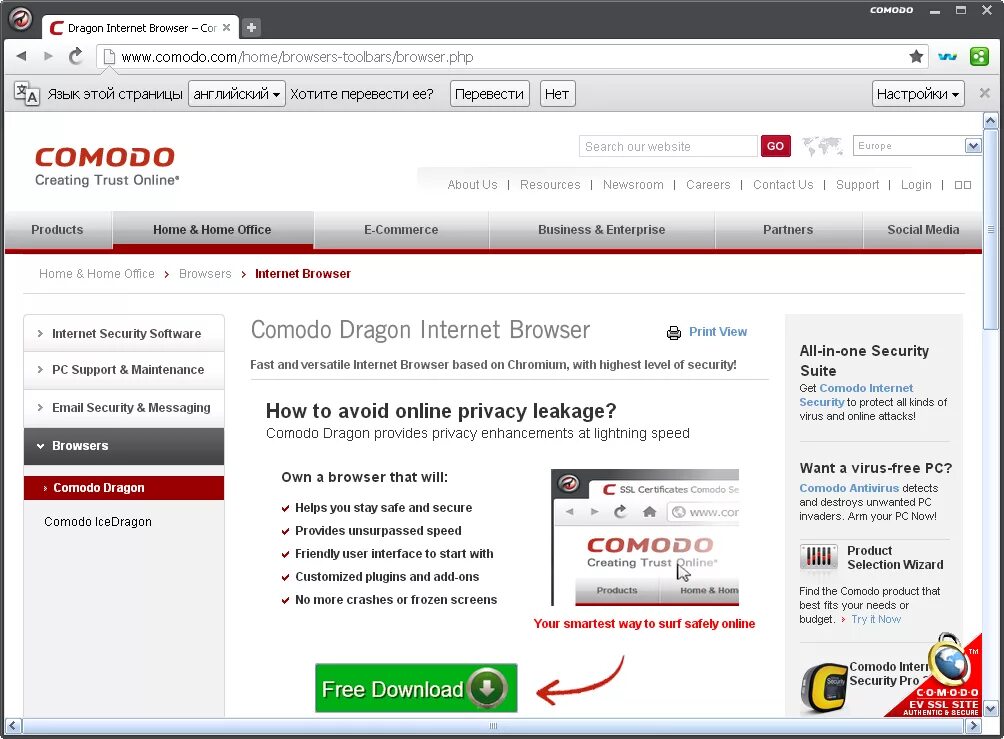Open the E-Commerce navigation tab
Screen dimensions: 1004x739
pyautogui.click(x=401, y=229)
